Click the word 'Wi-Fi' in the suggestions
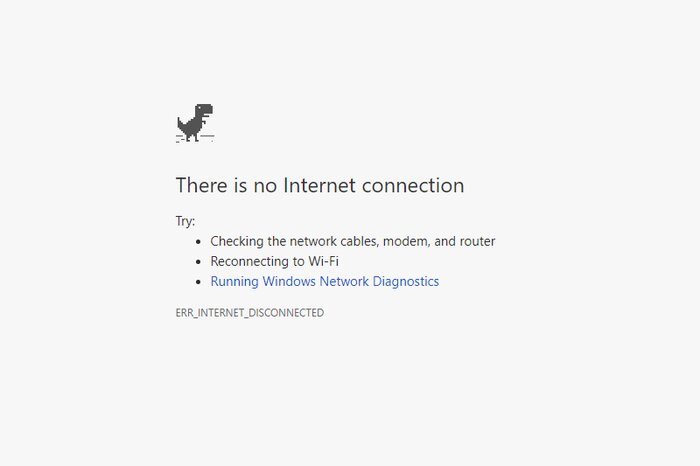 point(323,261)
